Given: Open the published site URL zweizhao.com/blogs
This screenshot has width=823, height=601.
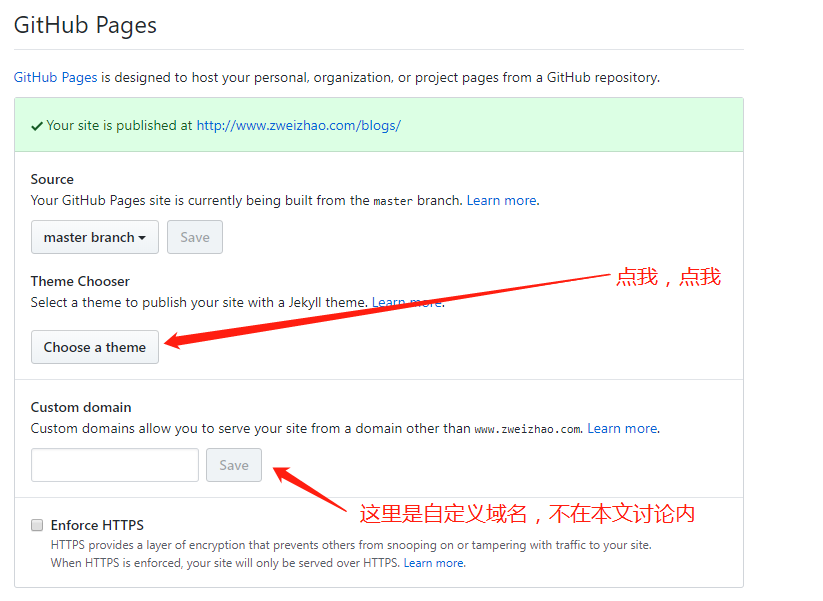Looking at the screenshot, I should pyautogui.click(x=299, y=125).
